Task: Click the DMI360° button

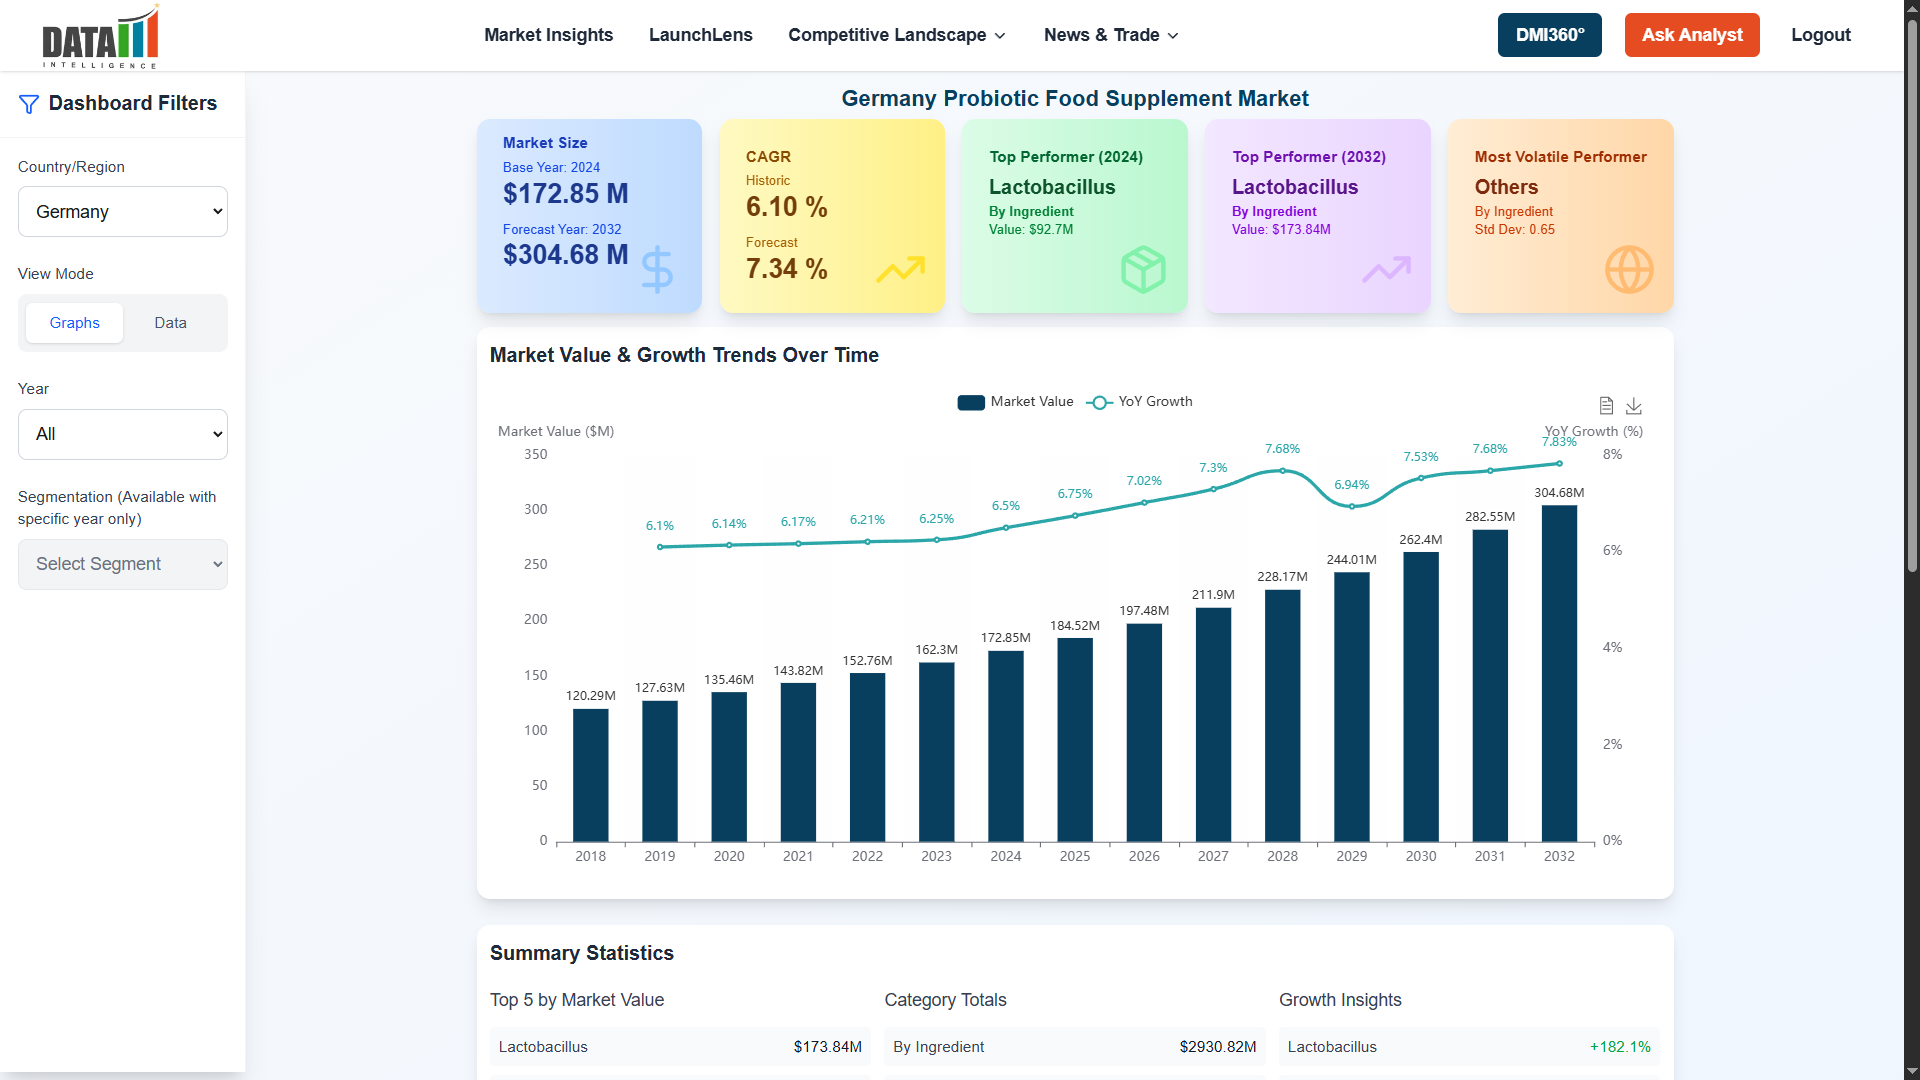Action: 1549,35
